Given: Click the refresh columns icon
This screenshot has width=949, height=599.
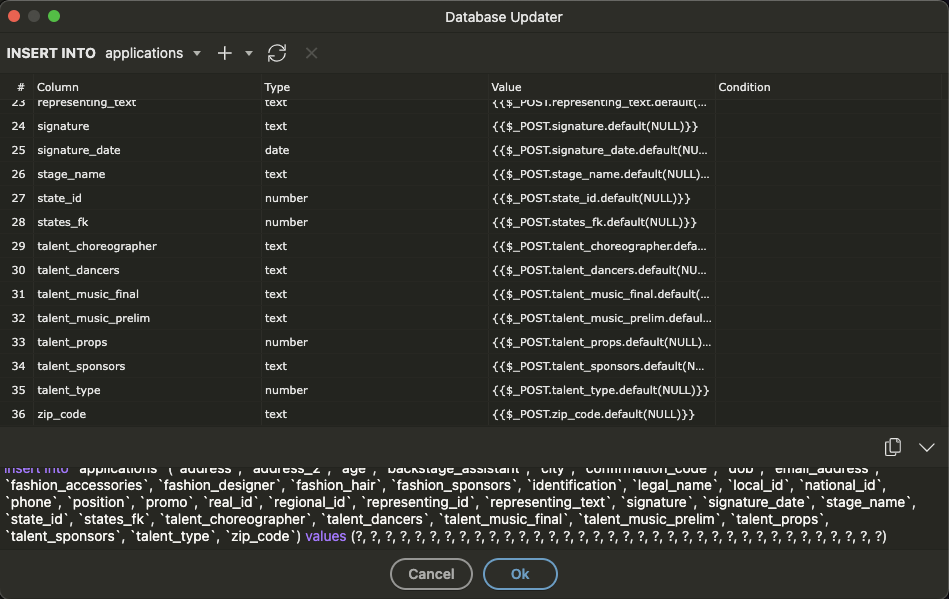Looking at the screenshot, I should (x=277, y=53).
